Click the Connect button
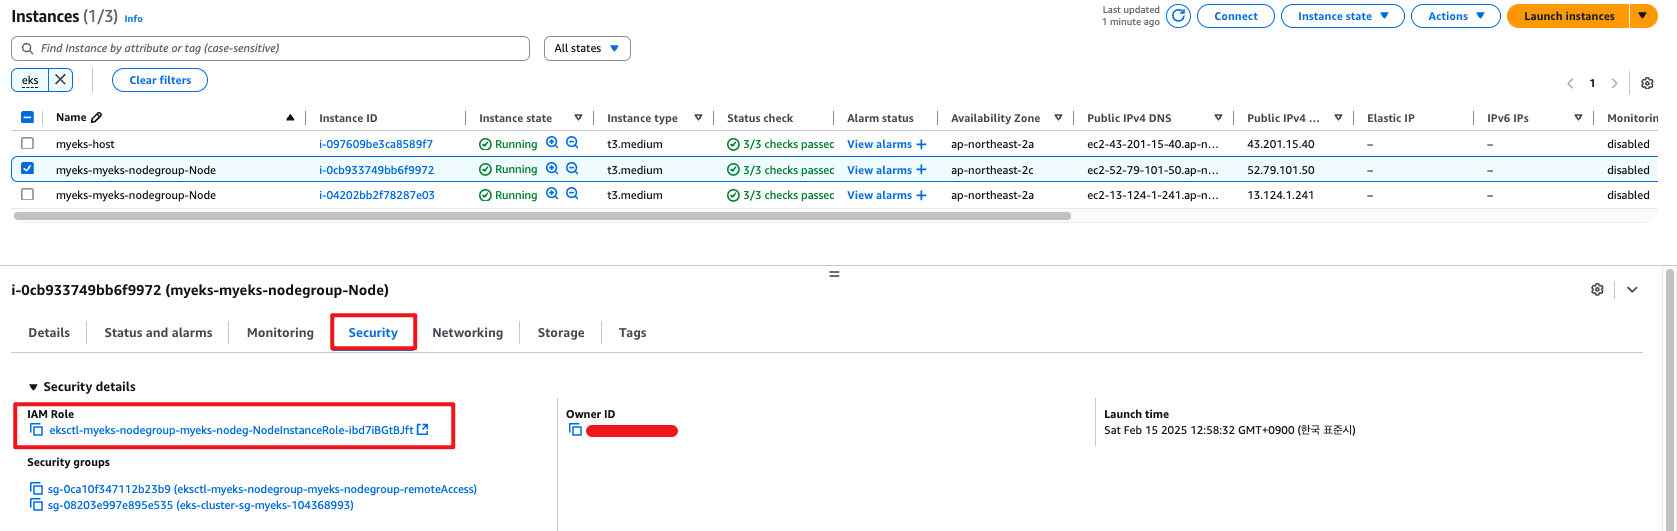The height and width of the screenshot is (531, 1677). click(x=1236, y=16)
